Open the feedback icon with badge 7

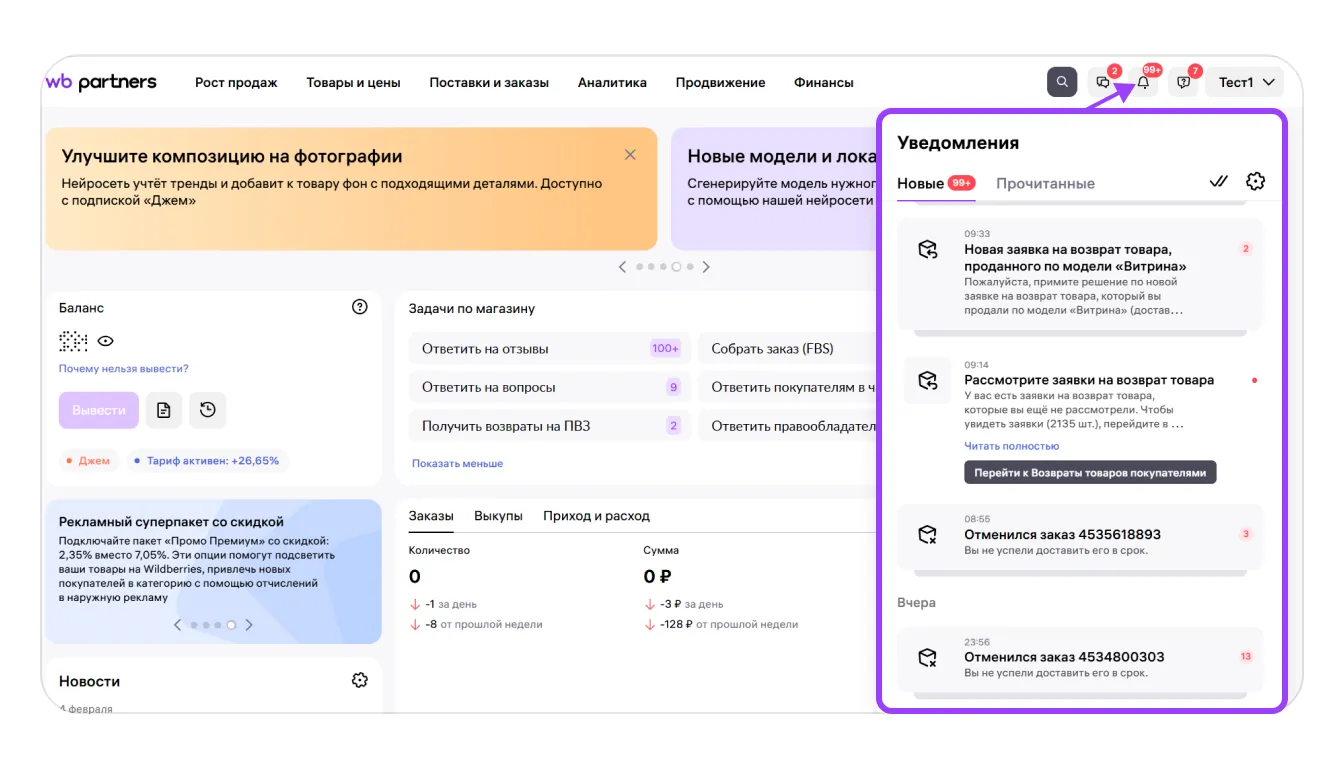[x=1184, y=83]
